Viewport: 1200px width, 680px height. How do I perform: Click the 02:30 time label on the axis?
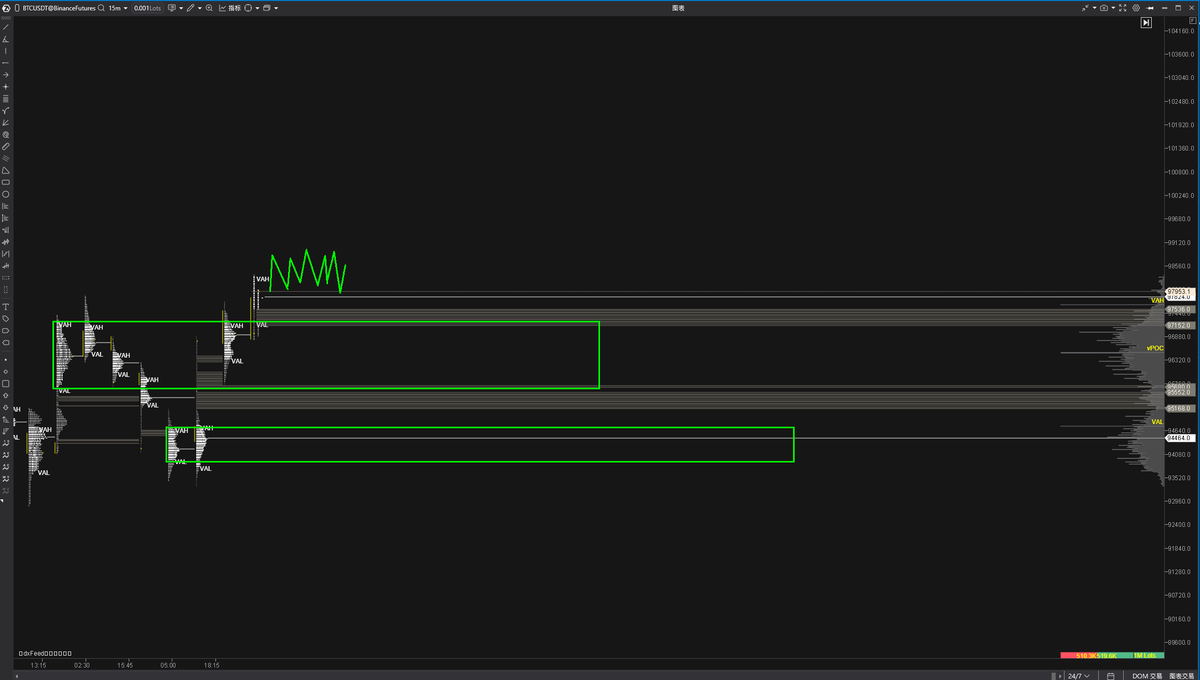82,664
